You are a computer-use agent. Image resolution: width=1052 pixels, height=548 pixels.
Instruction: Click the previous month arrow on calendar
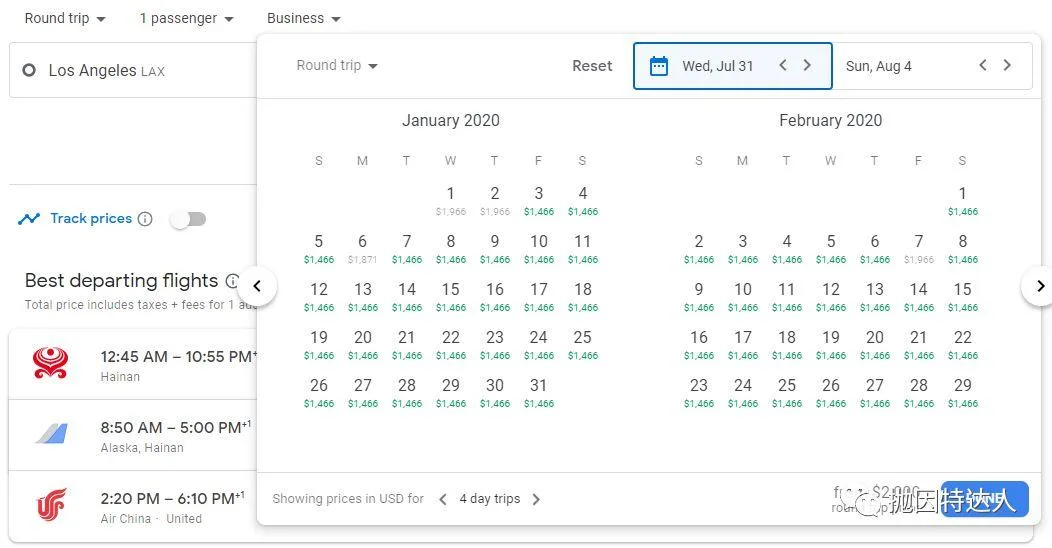(x=257, y=286)
